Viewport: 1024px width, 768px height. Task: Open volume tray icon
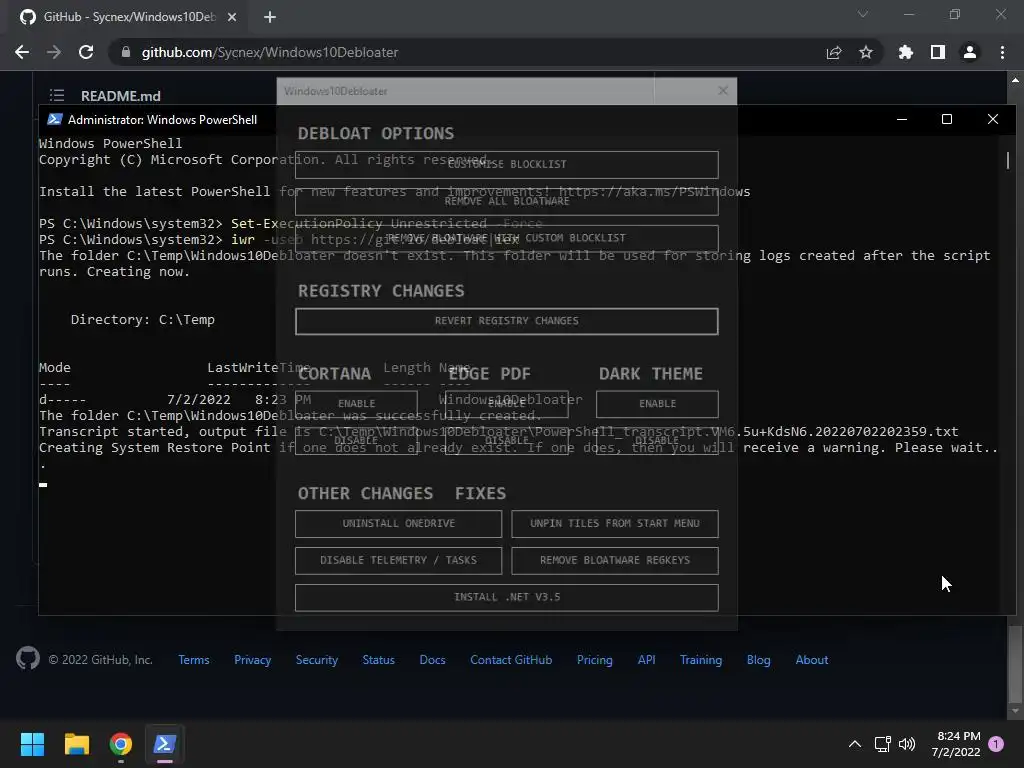point(906,744)
